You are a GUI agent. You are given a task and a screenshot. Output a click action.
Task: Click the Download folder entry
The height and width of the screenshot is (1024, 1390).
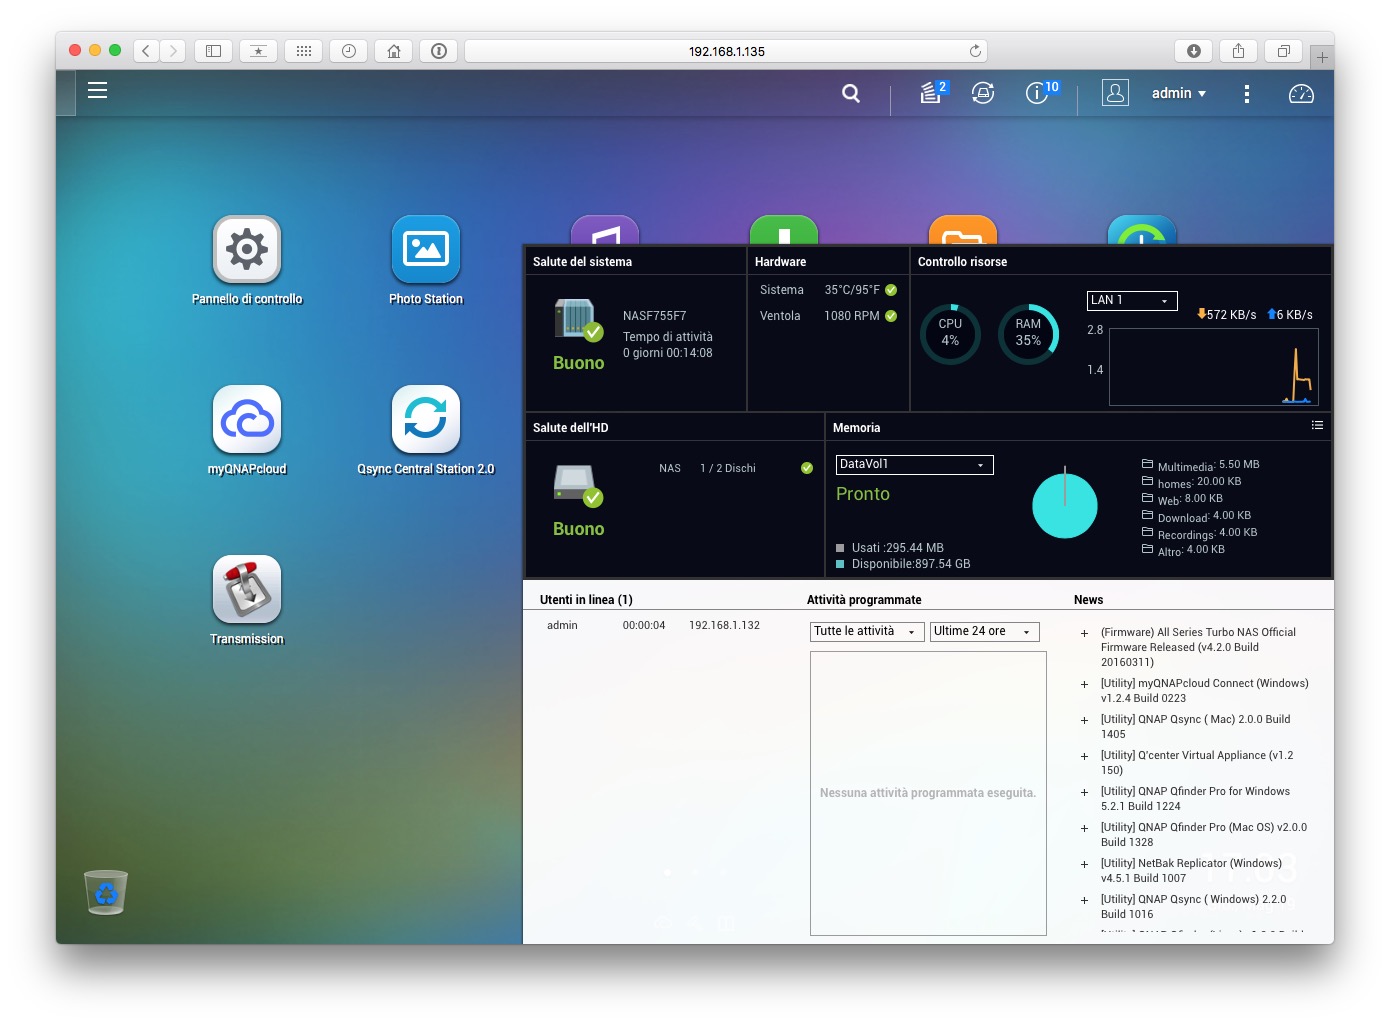click(1197, 516)
